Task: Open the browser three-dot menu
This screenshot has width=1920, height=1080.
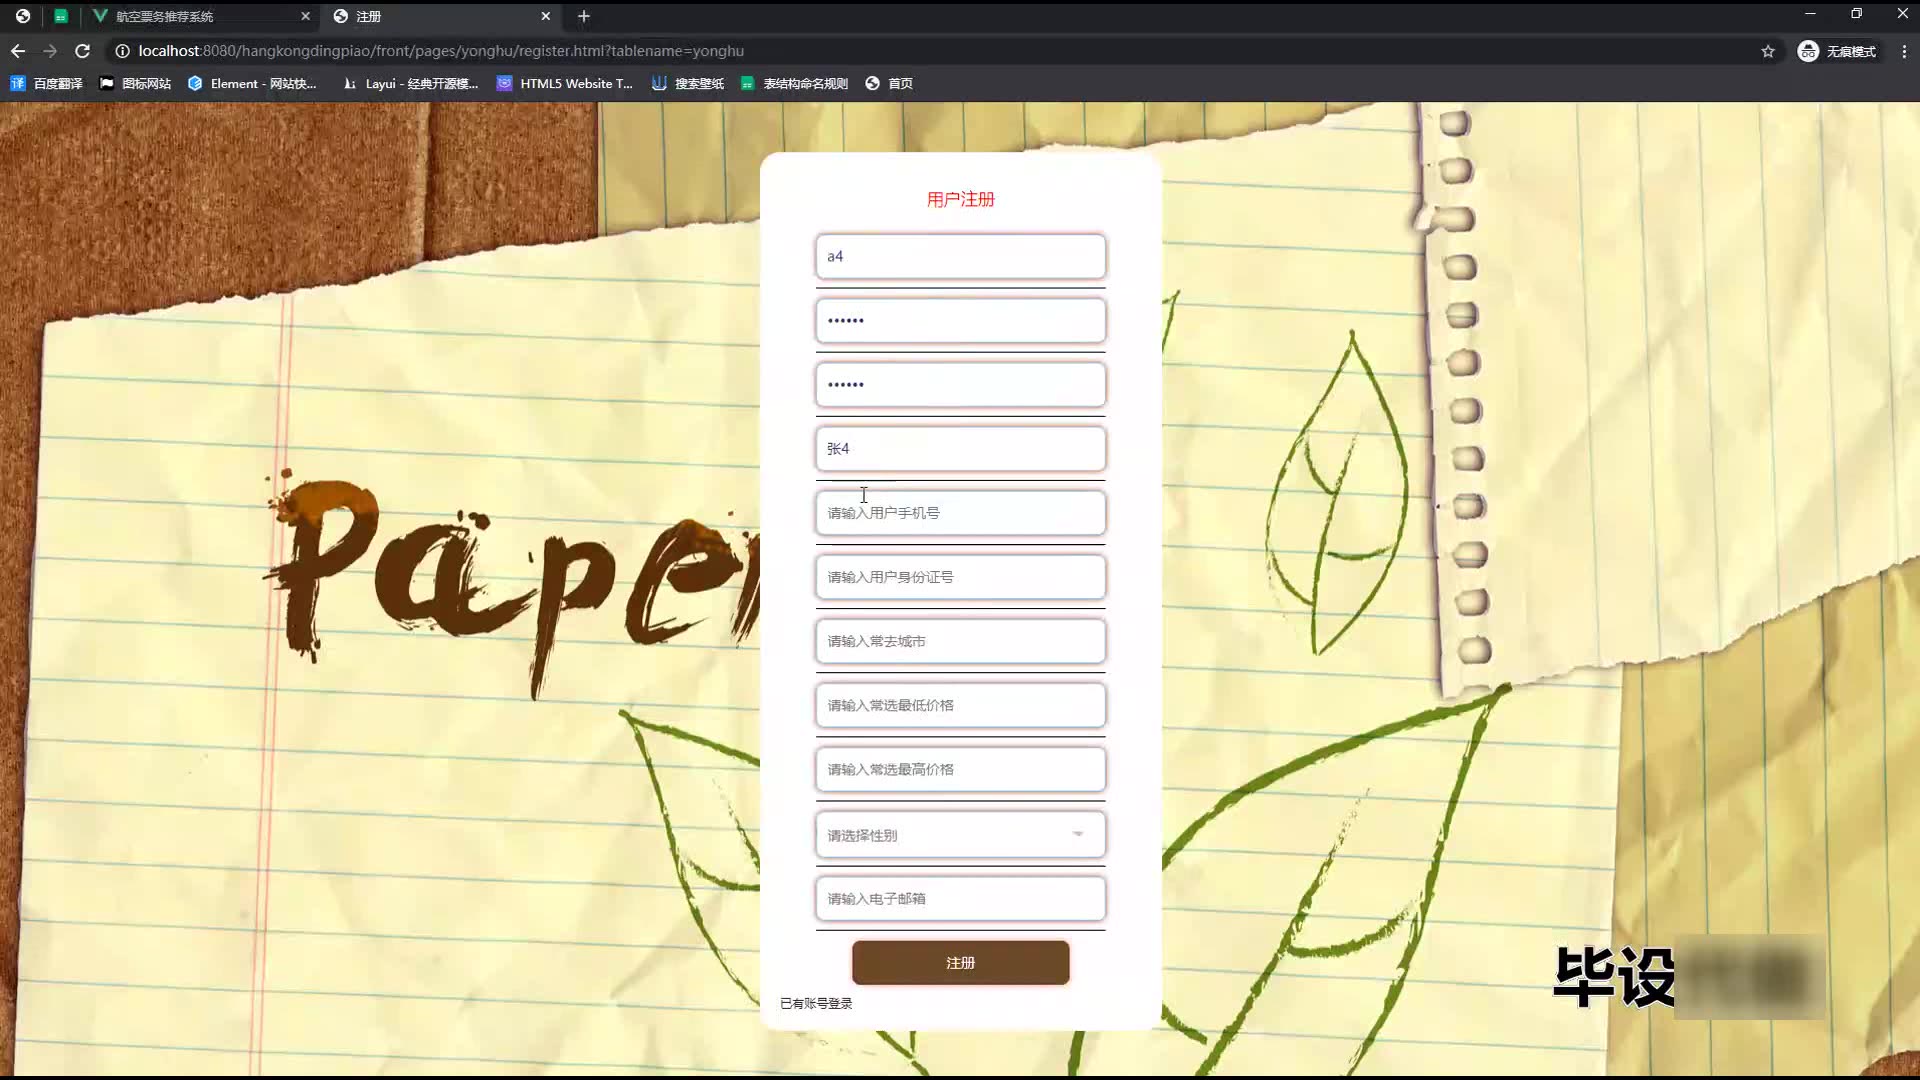Action: (1903, 51)
